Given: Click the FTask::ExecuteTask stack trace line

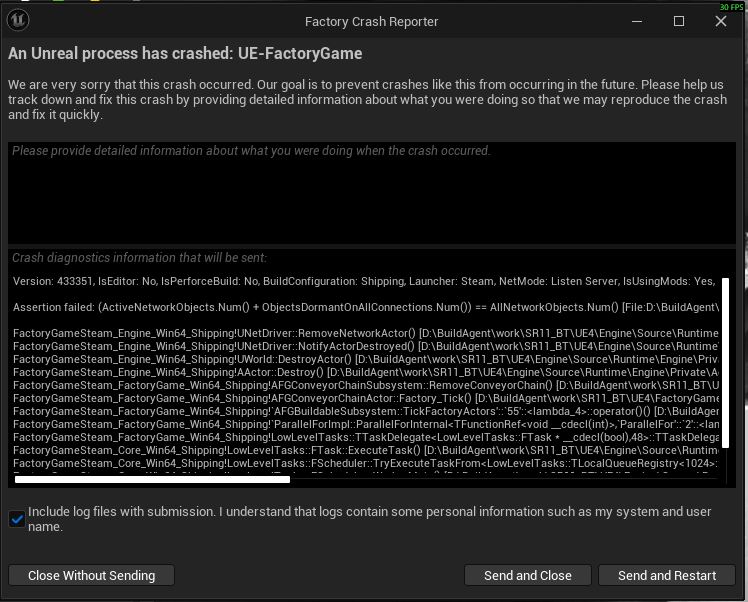Looking at the screenshot, I should click(365, 450).
